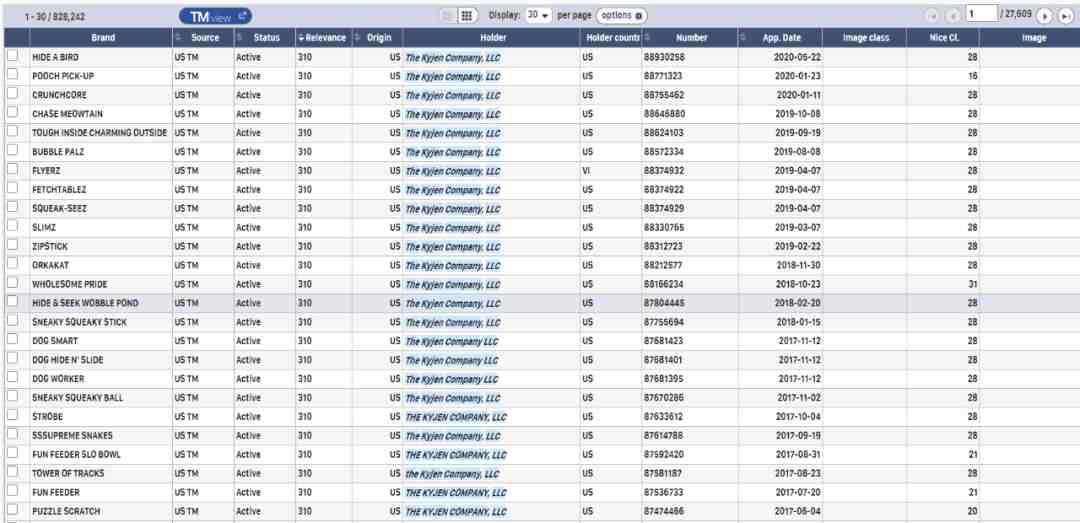
Task: Click the Holder country column header
Action: tap(611, 38)
